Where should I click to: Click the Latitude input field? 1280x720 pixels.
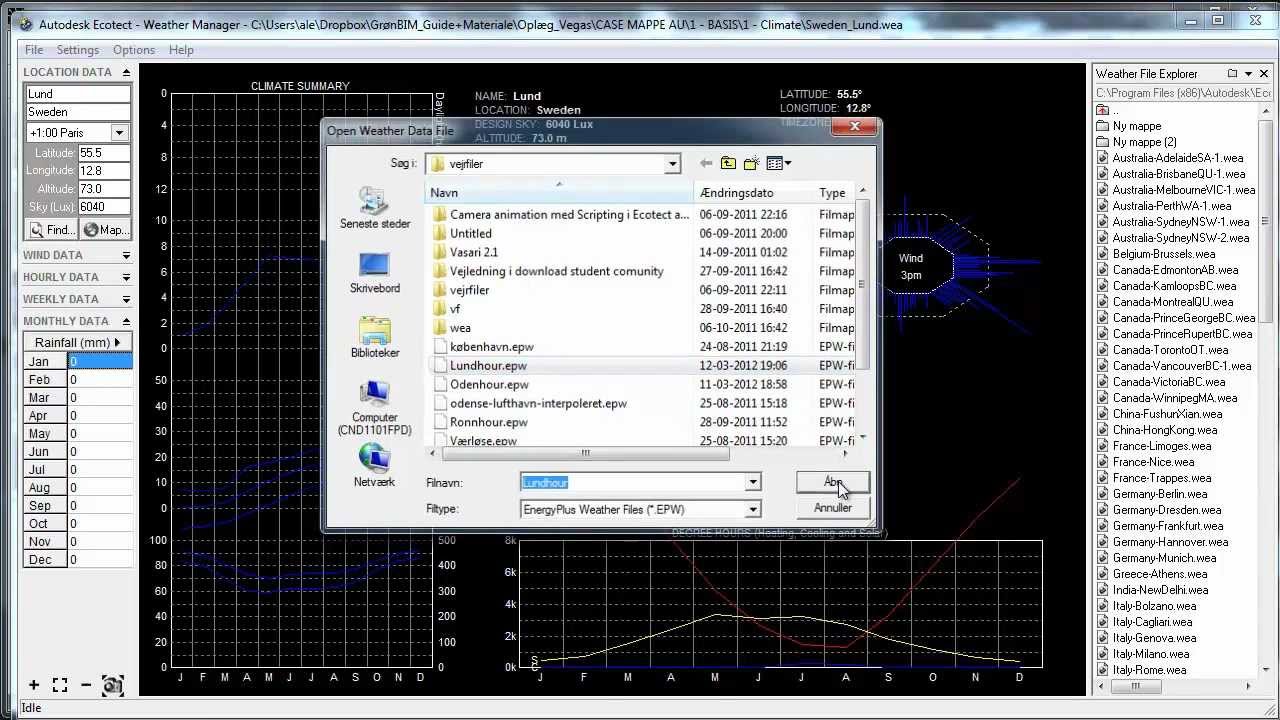[x=104, y=153]
